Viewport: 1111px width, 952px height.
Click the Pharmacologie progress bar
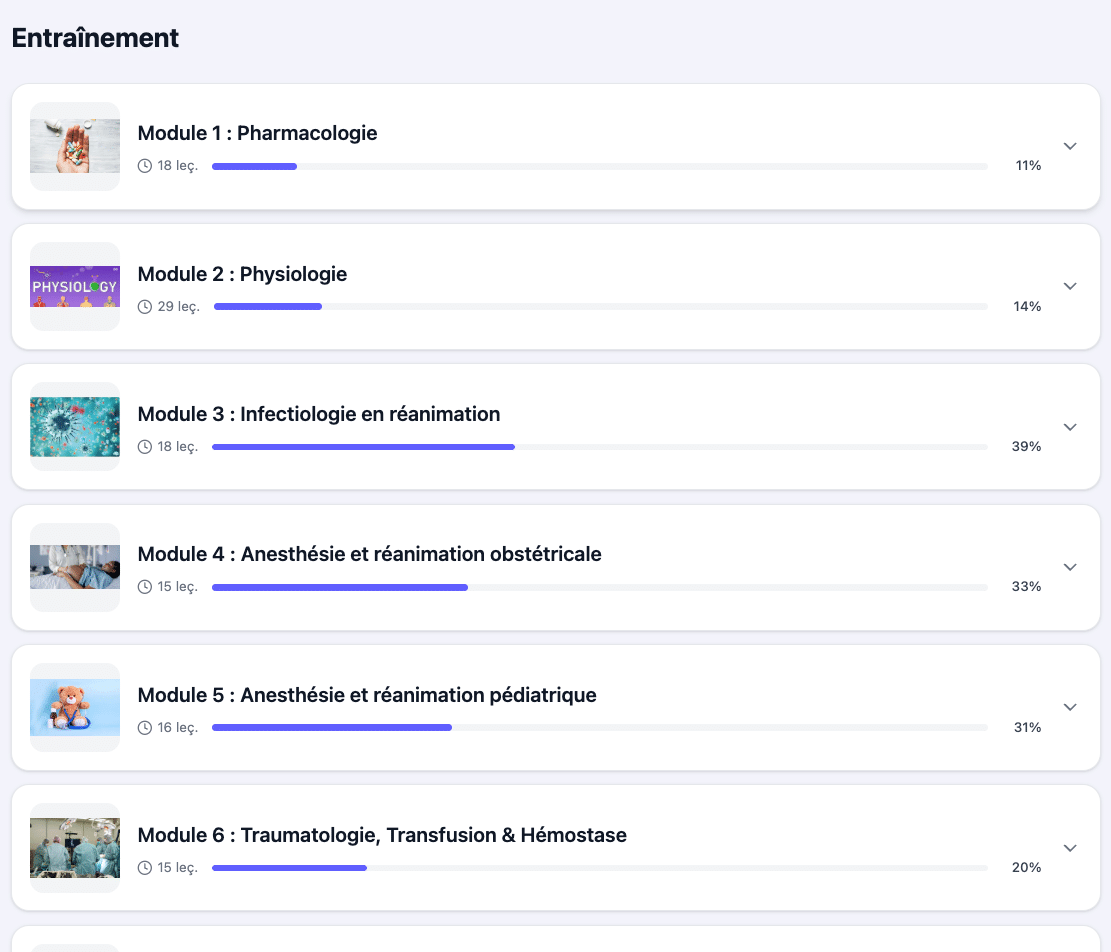[x=599, y=166]
